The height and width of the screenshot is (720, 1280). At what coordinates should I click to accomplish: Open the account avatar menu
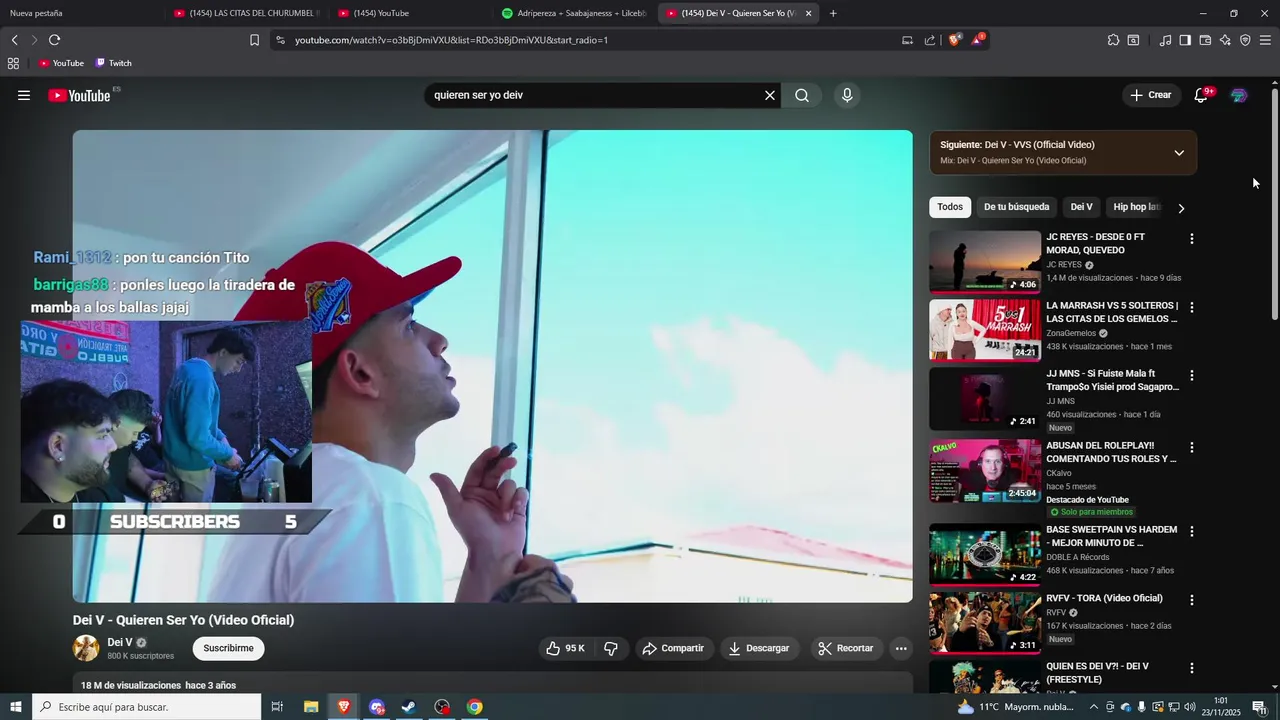tap(1239, 95)
